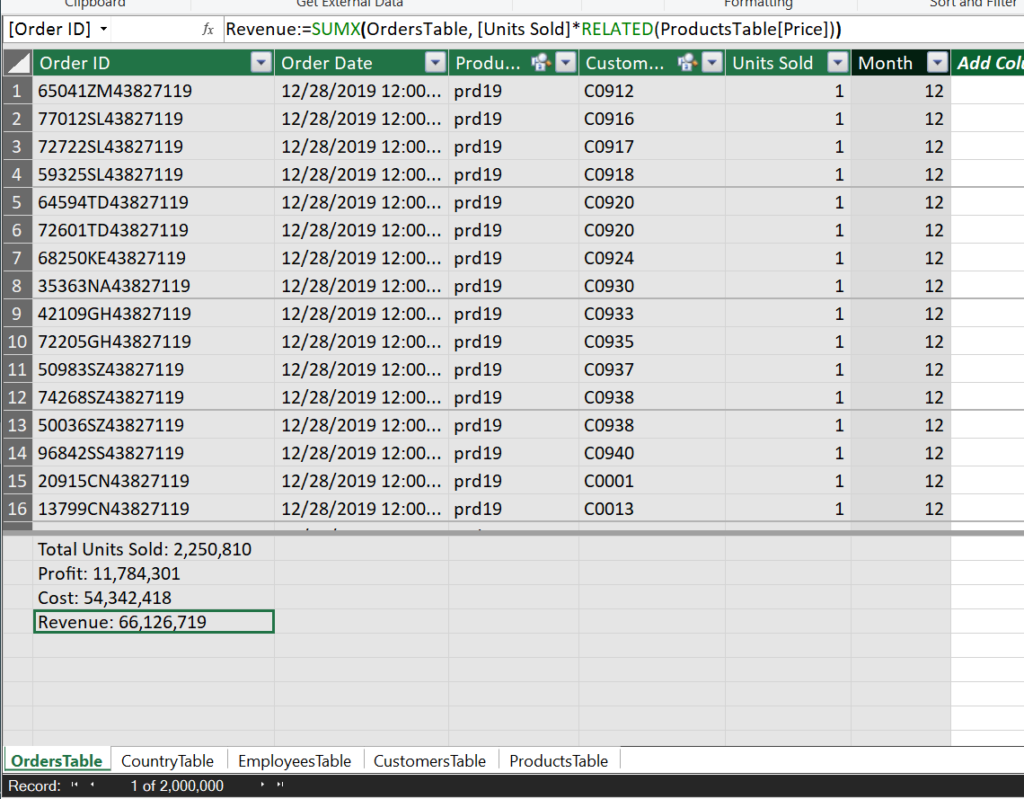Click the select-all corner of the grid
Image resolution: width=1024 pixels, height=799 pixels.
point(17,63)
